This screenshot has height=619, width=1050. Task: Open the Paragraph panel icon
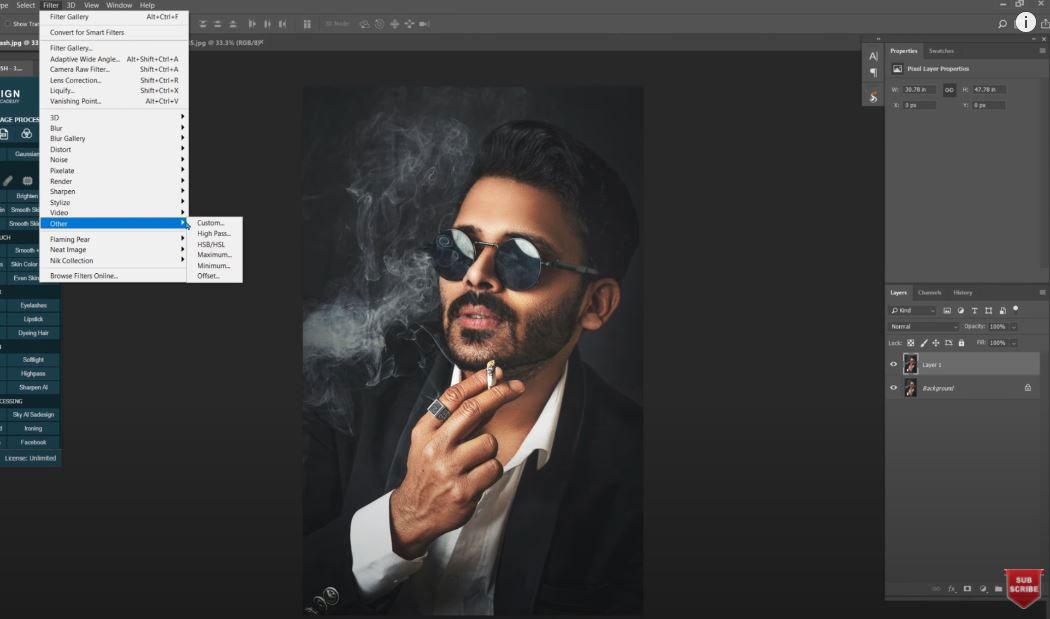[873, 73]
